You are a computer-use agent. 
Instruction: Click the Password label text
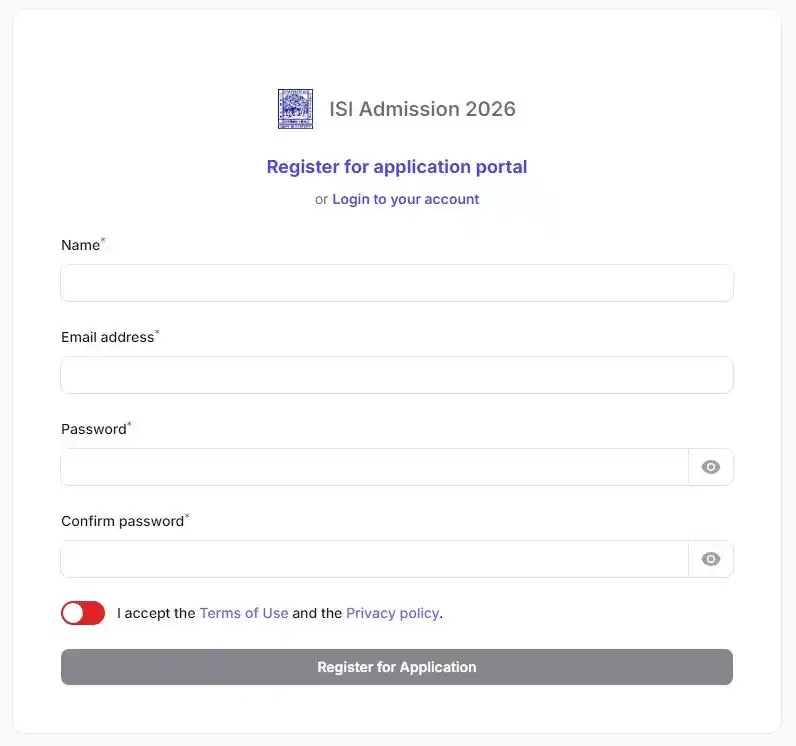(x=94, y=429)
